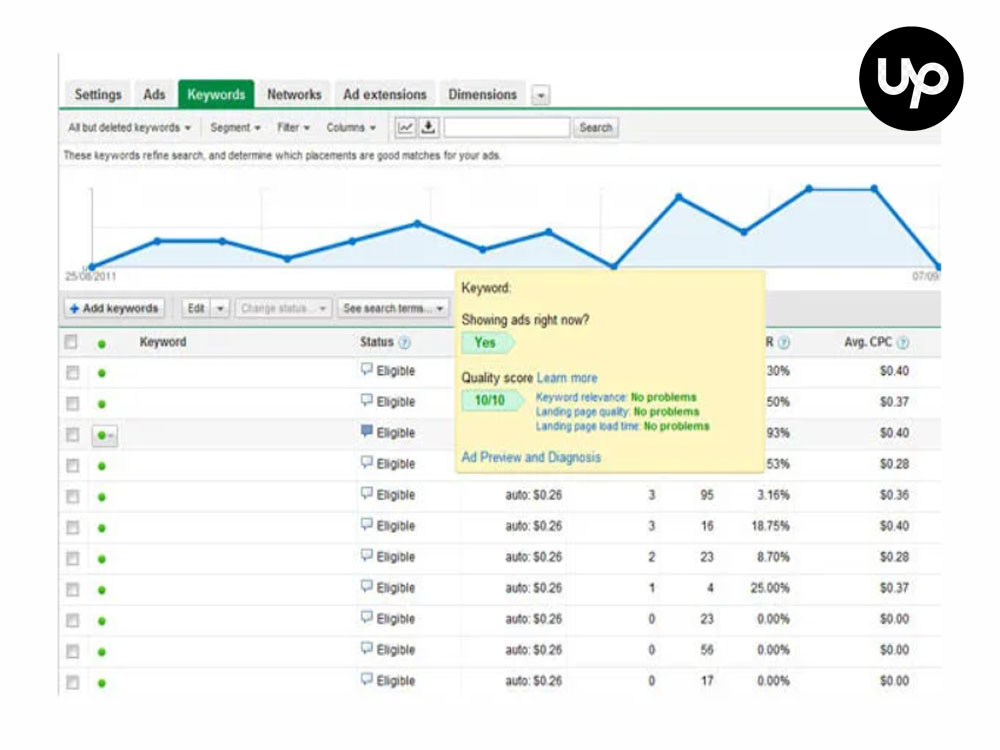
Task: Click the 25.00% CTR cell
Action: click(x=770, y=588)
